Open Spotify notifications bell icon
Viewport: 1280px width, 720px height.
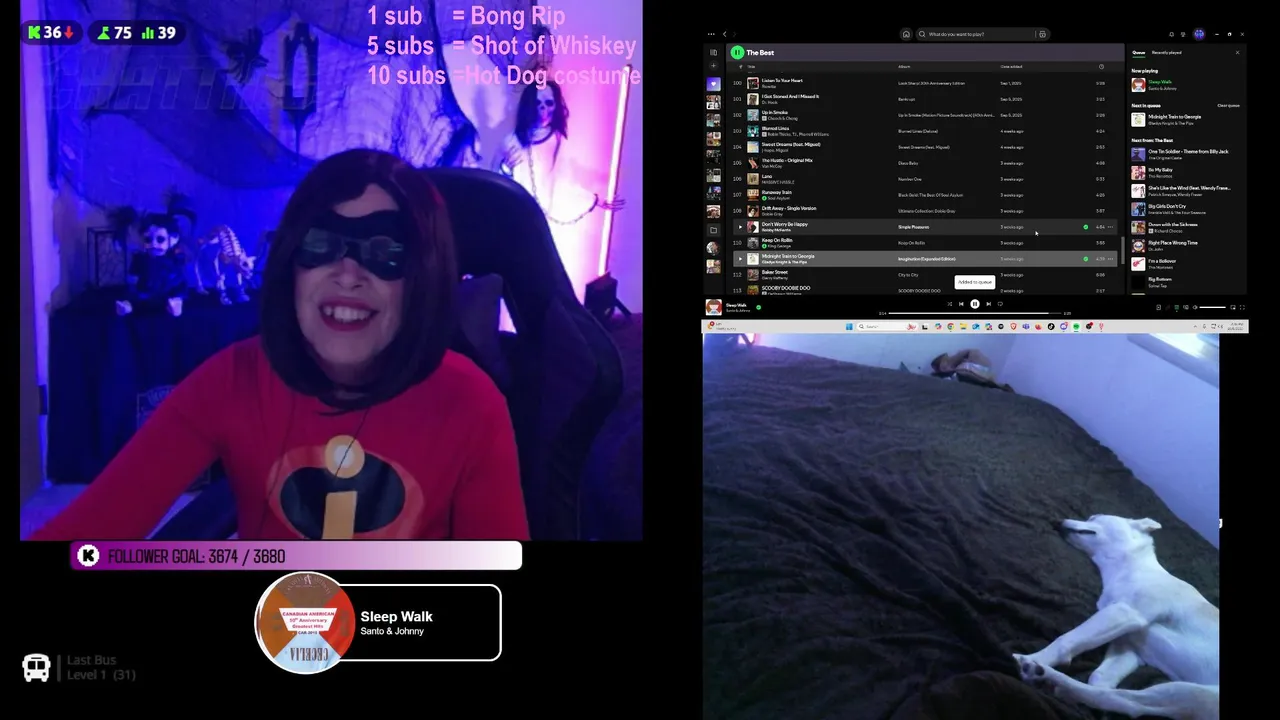pos(1171,34)
